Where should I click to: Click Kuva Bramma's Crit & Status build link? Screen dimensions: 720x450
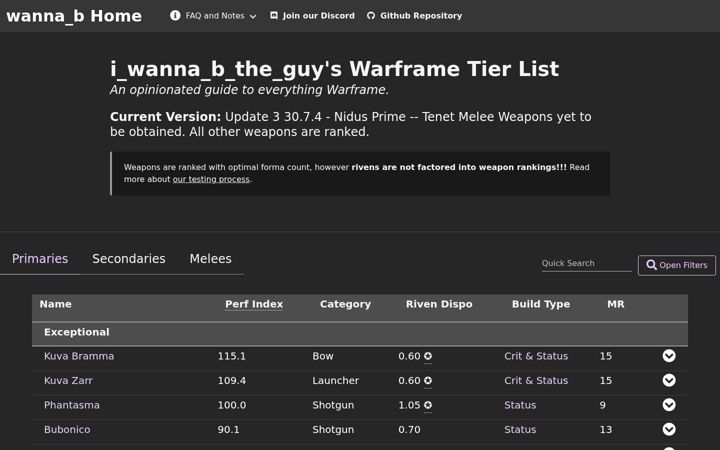tap(536, 356)
